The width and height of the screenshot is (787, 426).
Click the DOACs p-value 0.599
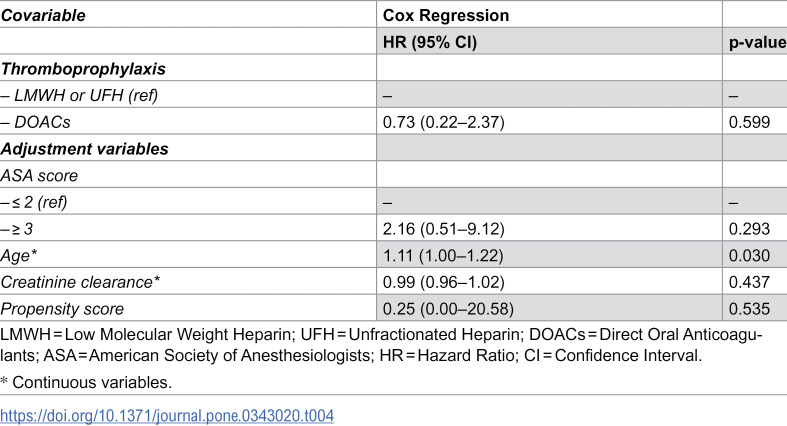(x=749, y=122)
